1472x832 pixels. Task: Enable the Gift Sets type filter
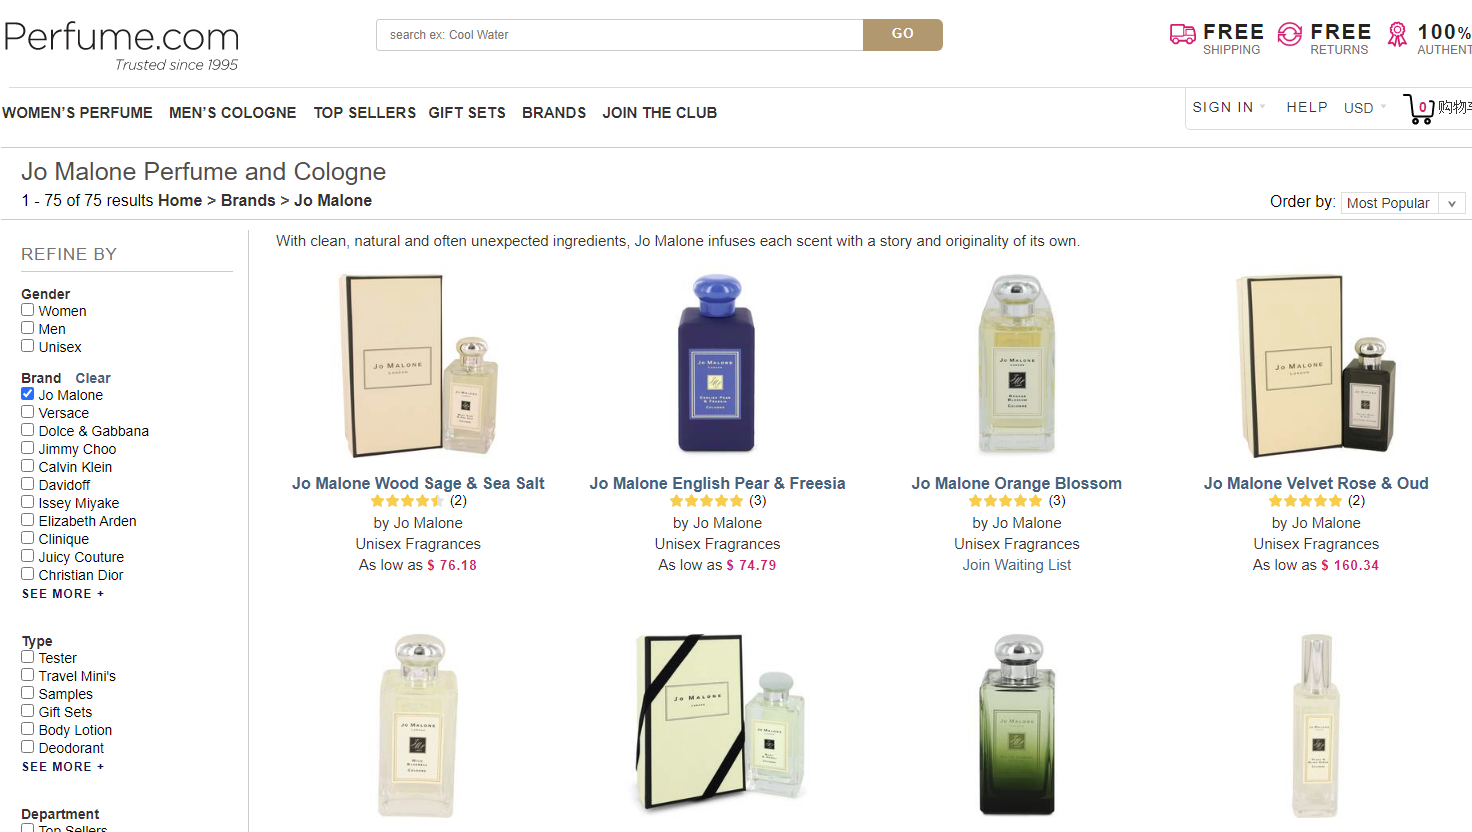click(28, 711)
